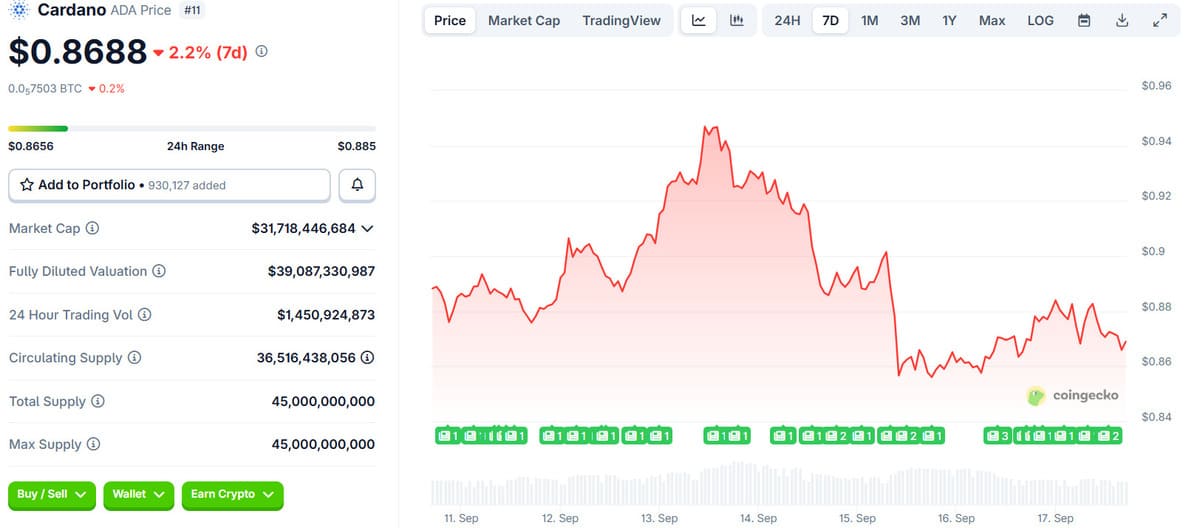Image resolution: width=1200 pixels, height=528 pixels.
Task: Switch to the line chart view icon
Action: coord(699,20)
